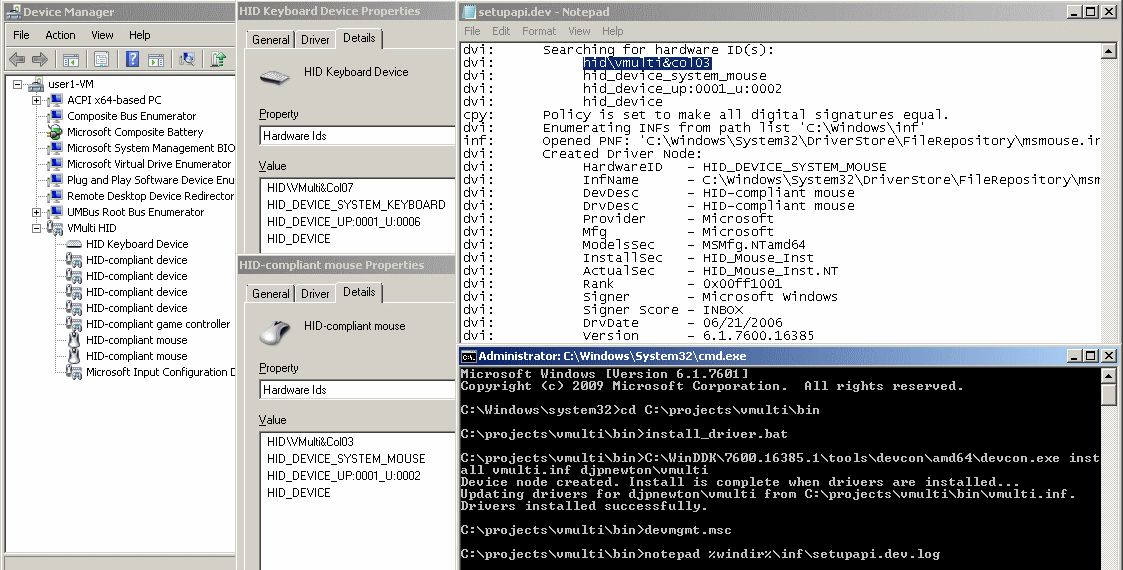Click Scan for hardware changes icon

(187, 59)
